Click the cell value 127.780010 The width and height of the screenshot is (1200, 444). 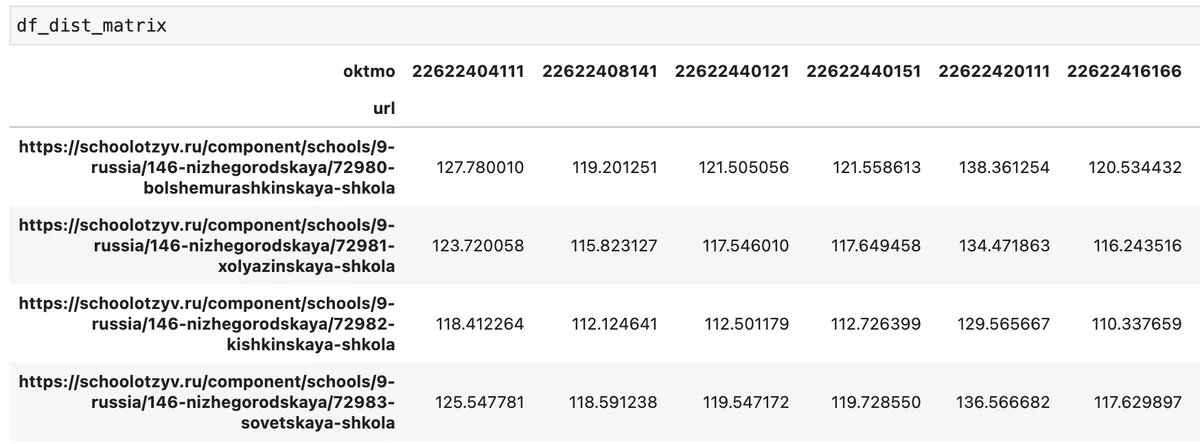(x=480, y=167)
